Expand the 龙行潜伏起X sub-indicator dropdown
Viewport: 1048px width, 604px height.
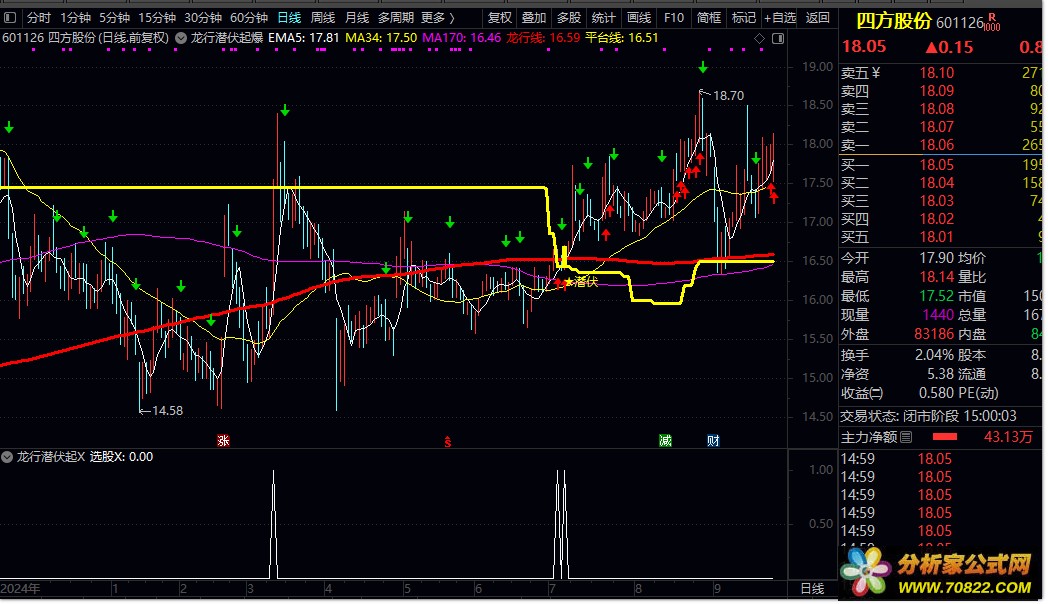(x=9, y=456)
